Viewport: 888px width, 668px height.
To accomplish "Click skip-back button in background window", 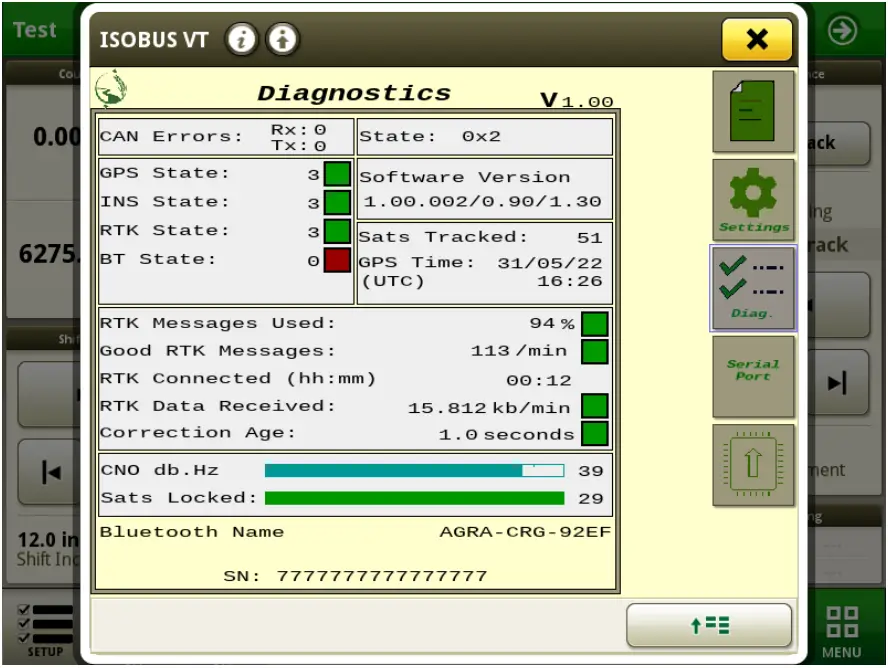I will (x=51, y=472).
